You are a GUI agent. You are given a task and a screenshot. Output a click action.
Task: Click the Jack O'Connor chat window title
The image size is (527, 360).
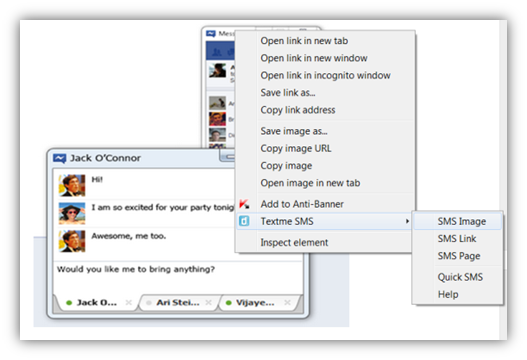105,158
